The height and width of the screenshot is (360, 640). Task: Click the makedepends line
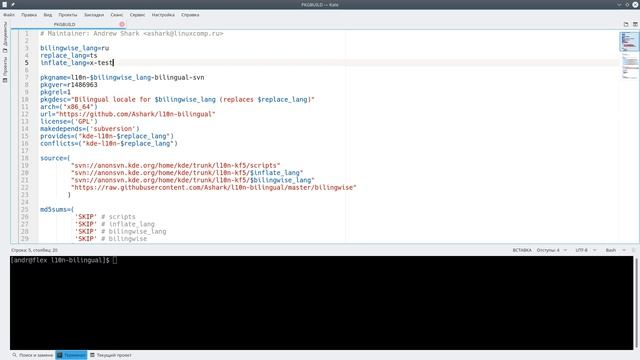pyautogui.click(x=90, y=129)
